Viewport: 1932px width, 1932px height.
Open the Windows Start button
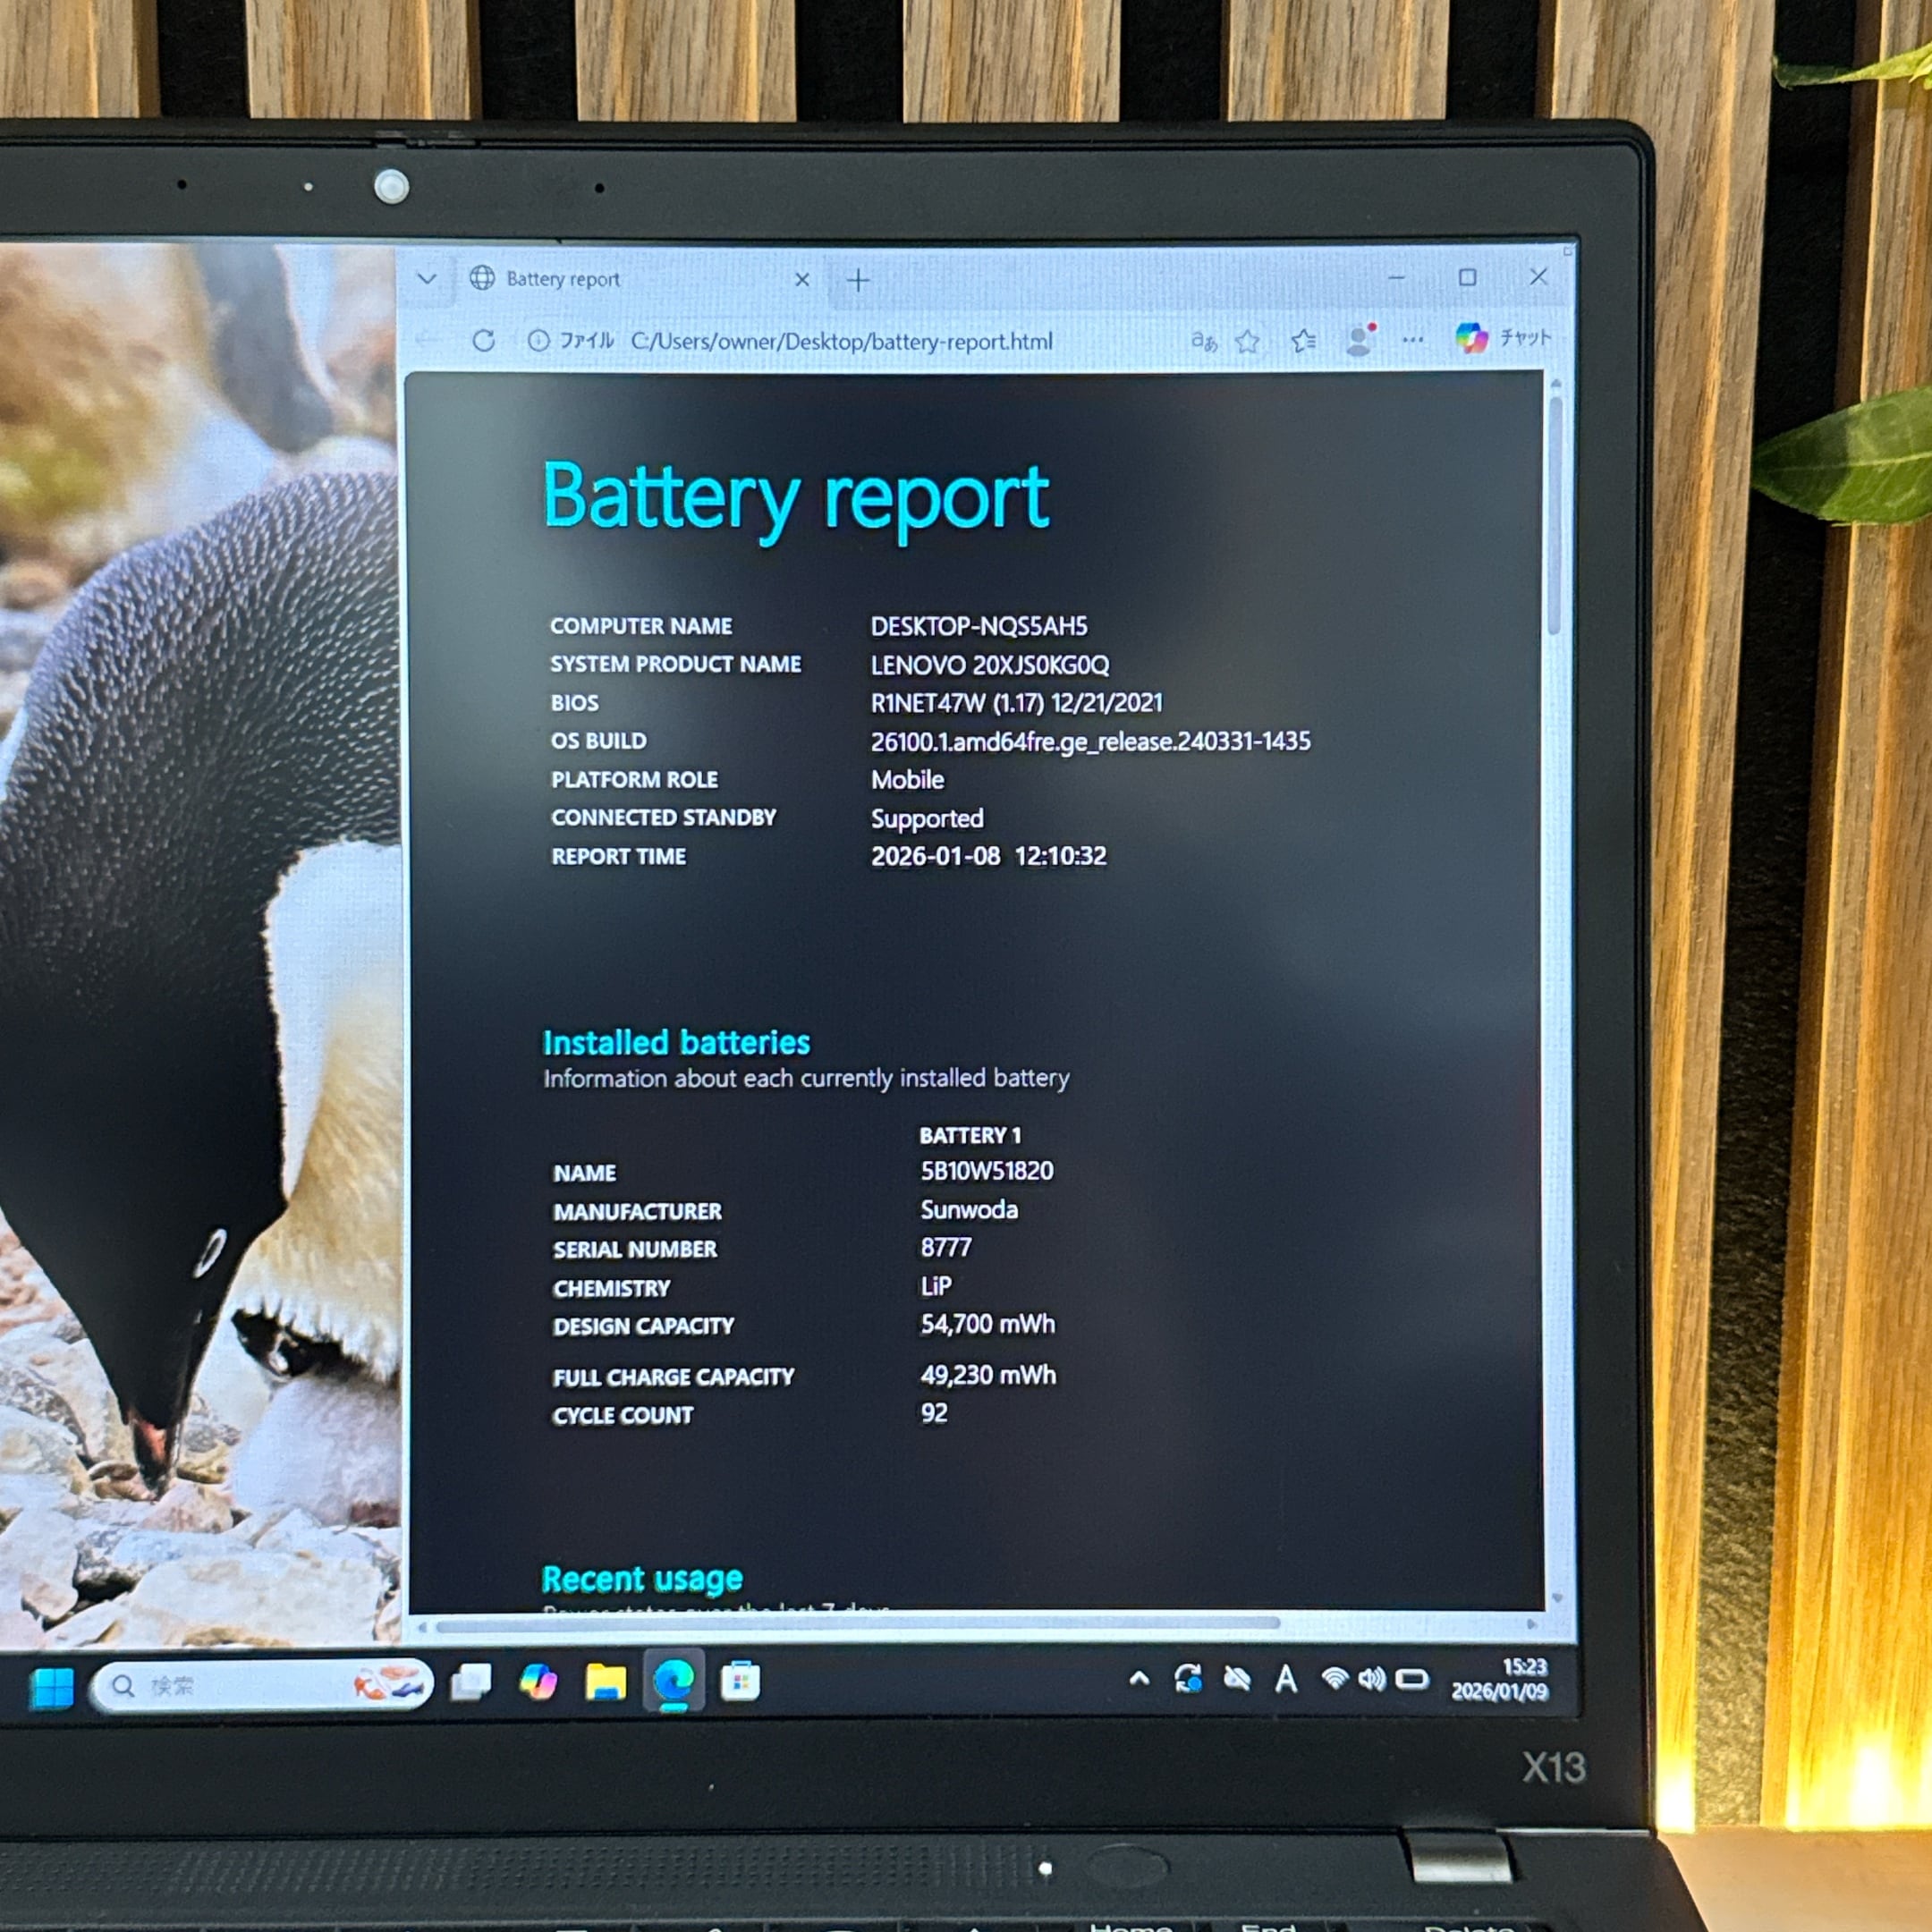pyautogui.click(x=52, y=1688)
